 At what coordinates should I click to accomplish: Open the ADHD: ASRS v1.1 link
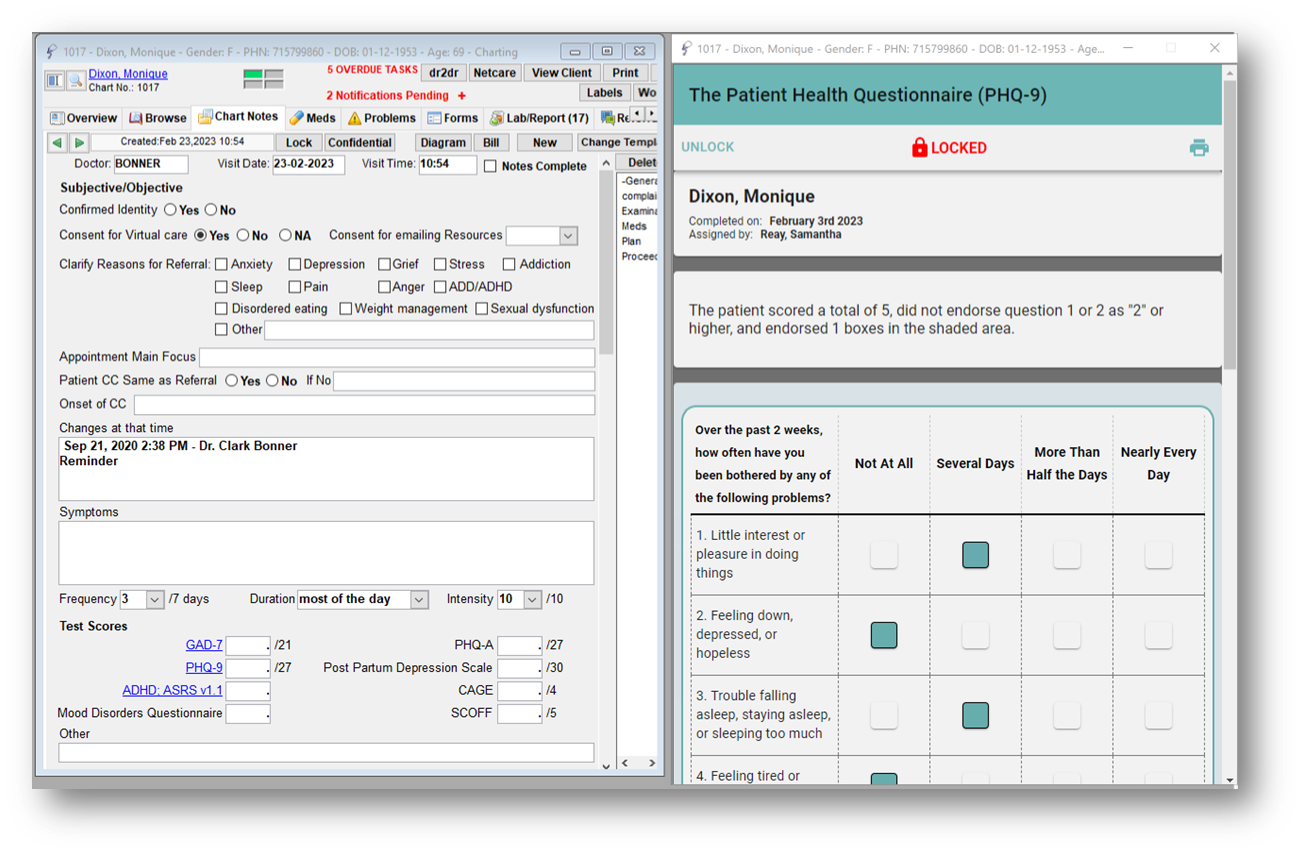click(172, 691)
